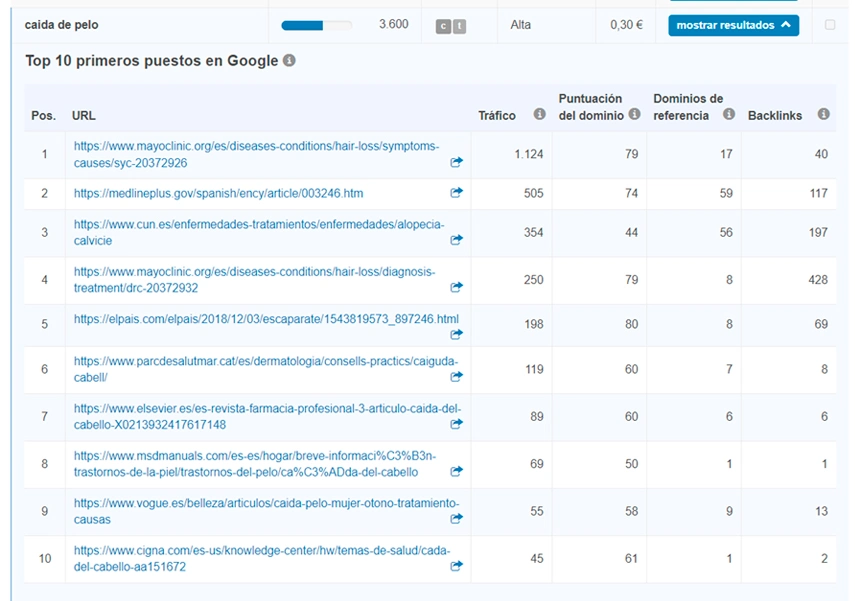
Task: Open external link icon for mayoclinic diagnosis-treatment row
Action: (456, 287)
